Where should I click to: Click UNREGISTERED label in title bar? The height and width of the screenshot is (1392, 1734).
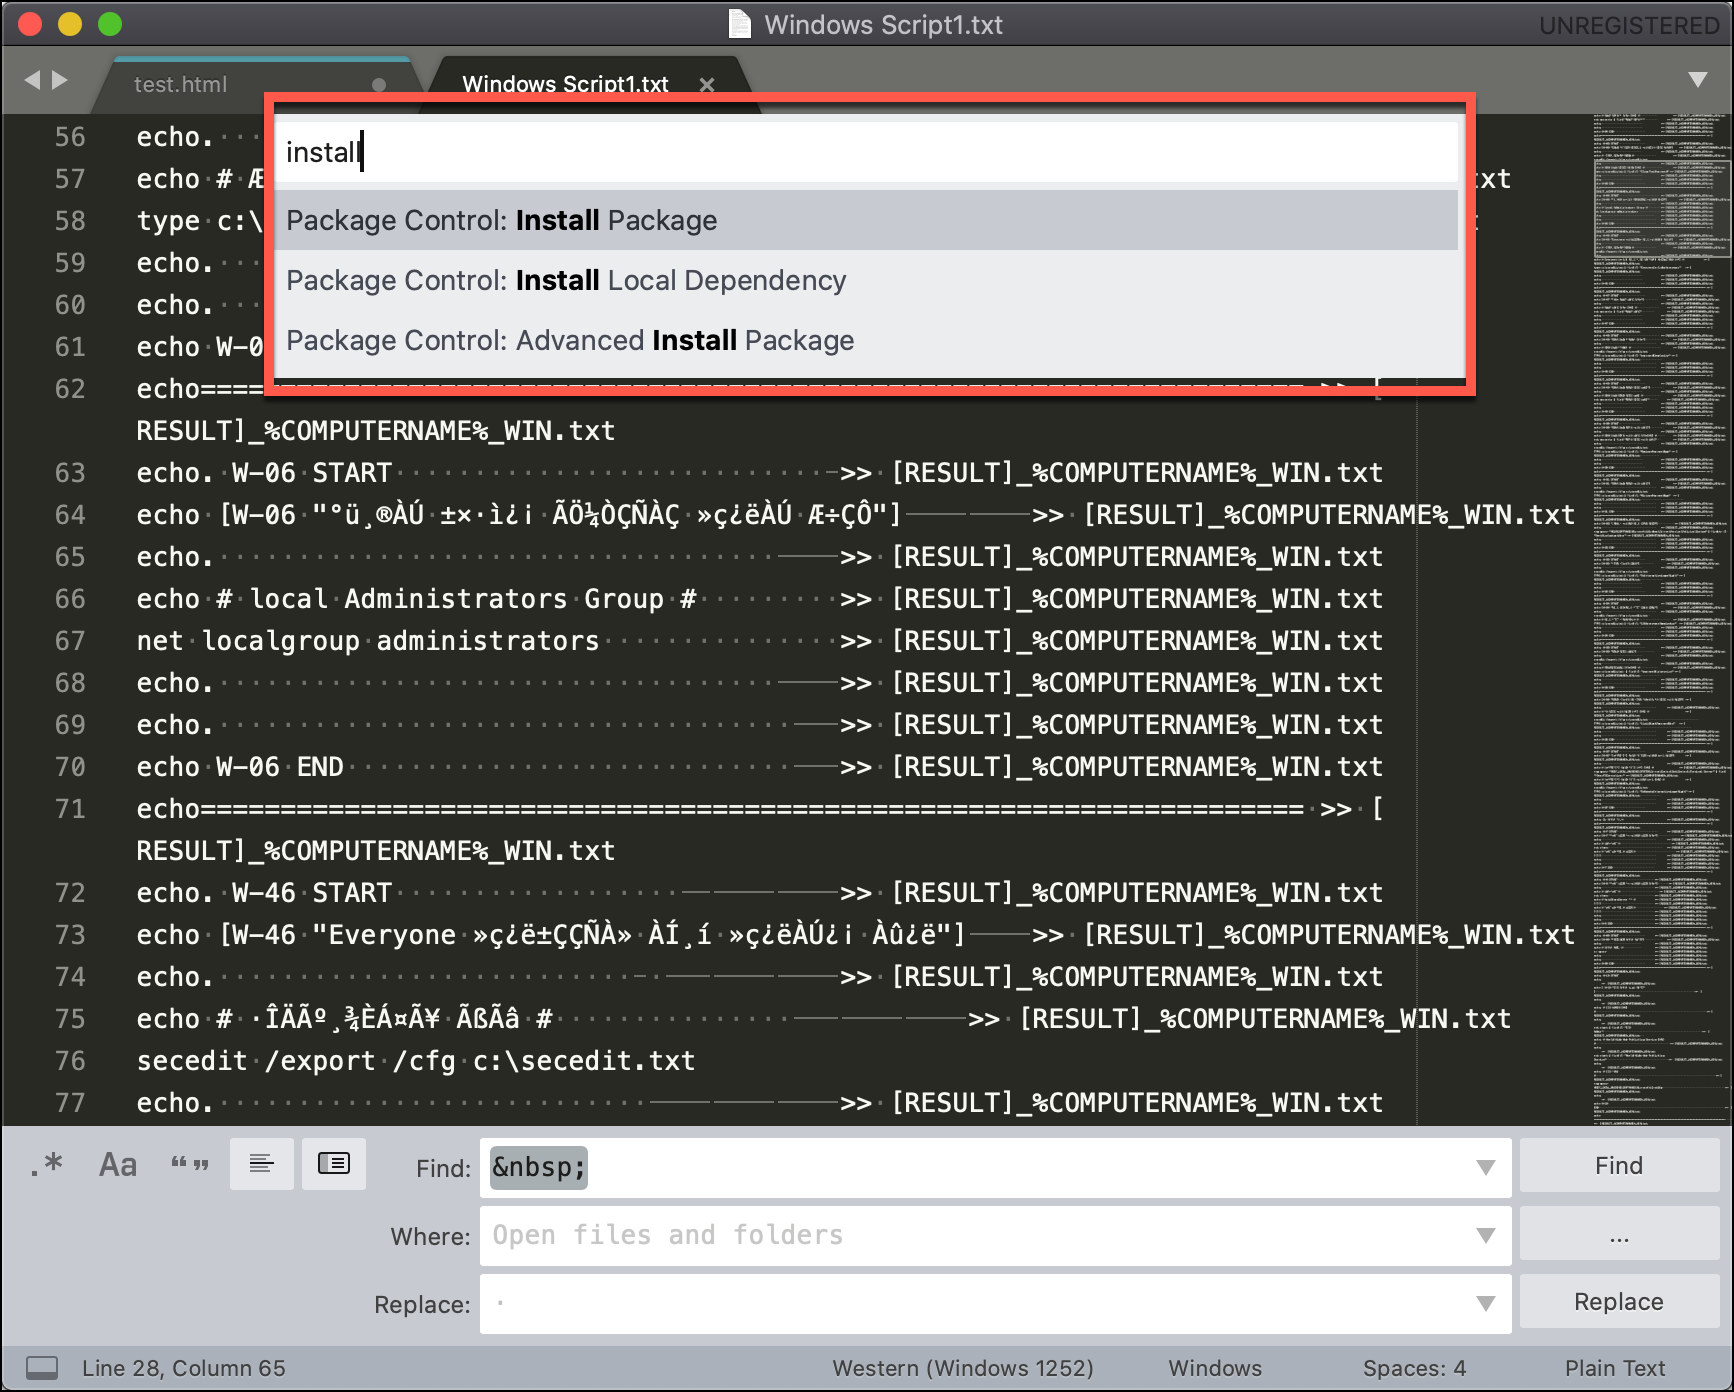click(1629, 25)
